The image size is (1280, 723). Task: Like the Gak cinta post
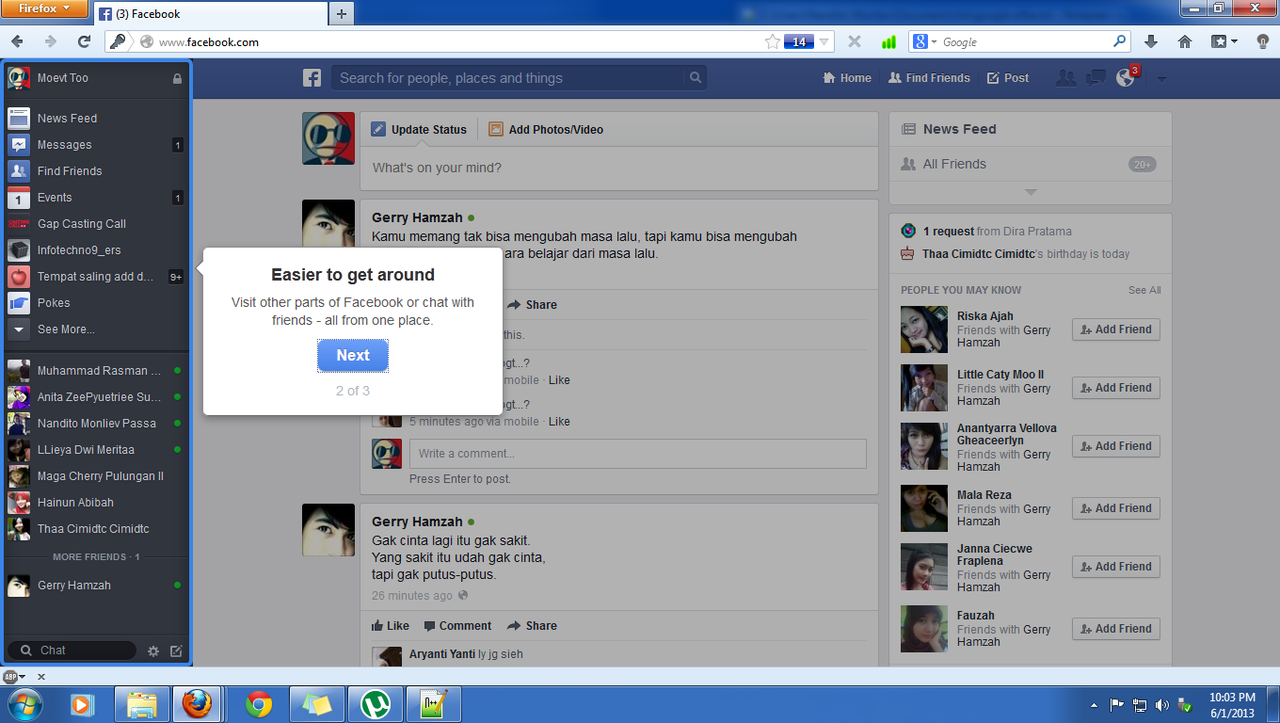[x=390, y=626]
